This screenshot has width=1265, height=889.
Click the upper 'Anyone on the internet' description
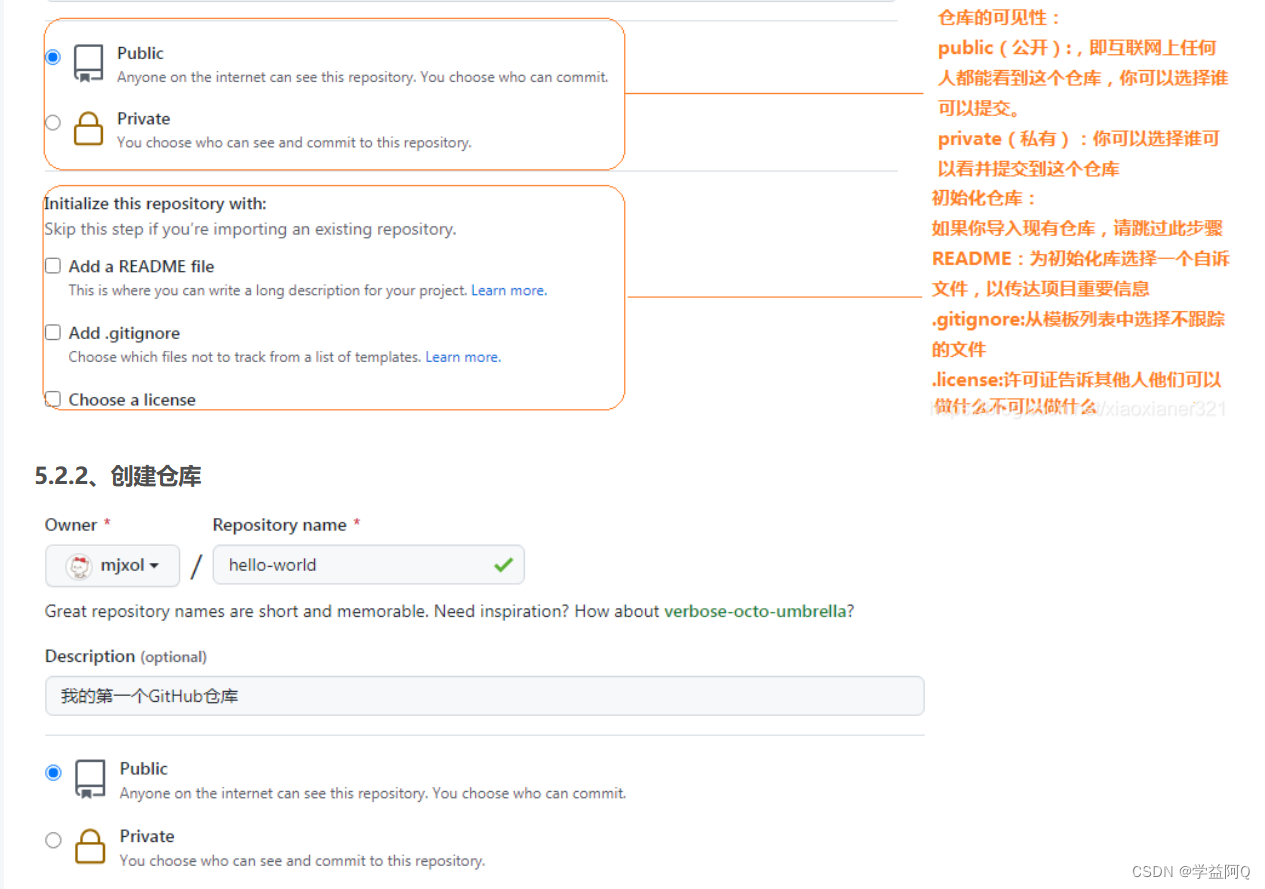coord(363,77)
